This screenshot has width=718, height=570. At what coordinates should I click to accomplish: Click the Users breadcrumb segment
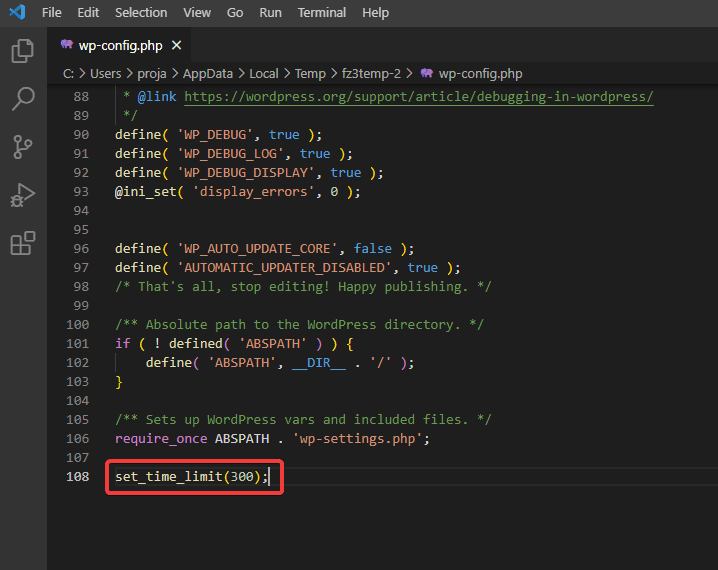point(106,73)
